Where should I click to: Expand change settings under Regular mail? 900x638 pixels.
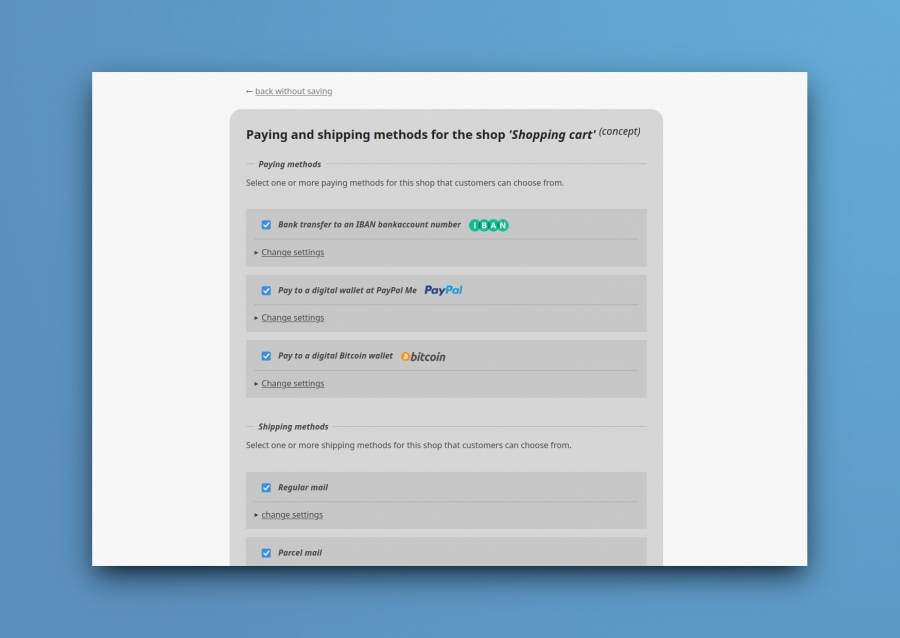pos(292,515)
